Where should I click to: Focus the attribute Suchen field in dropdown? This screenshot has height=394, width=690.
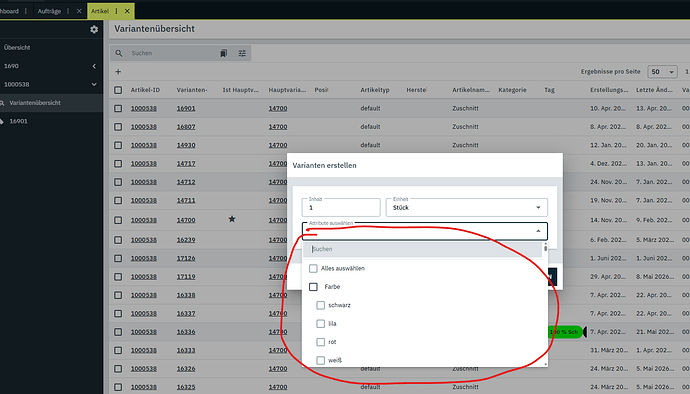422,249
